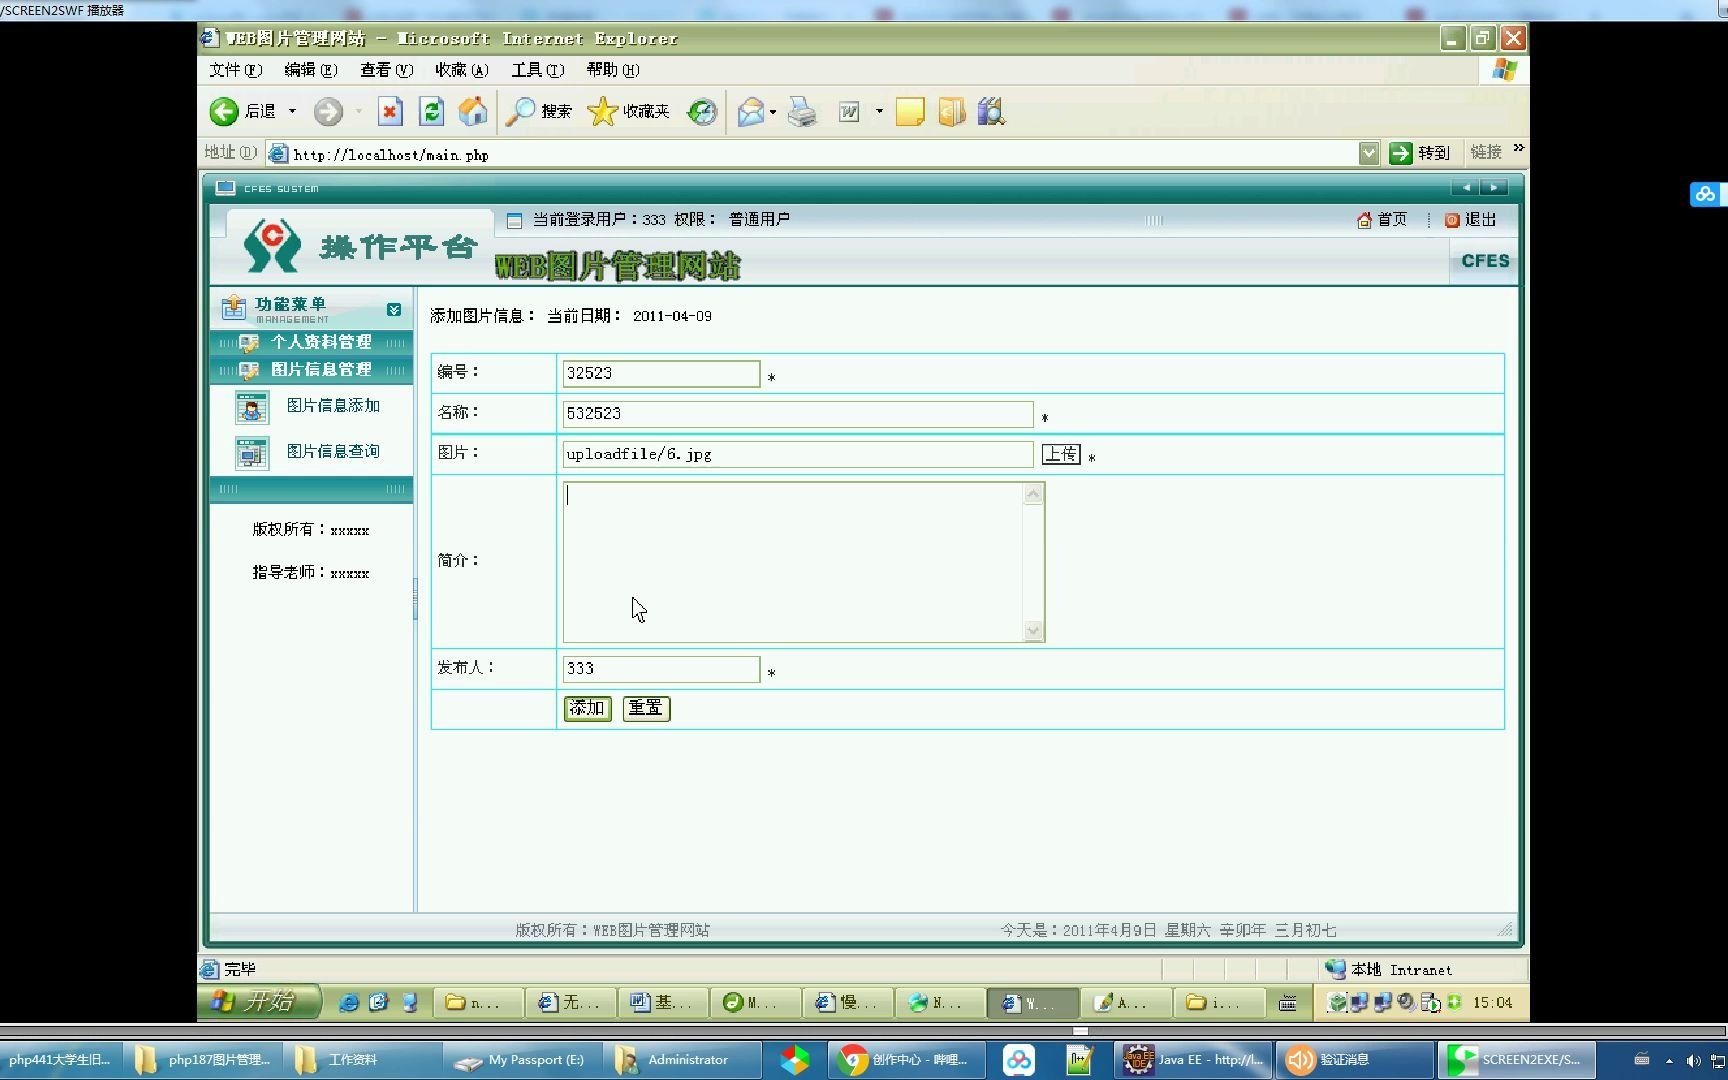Open the 文件 menu
Viewport: 1728px width, 1080px height.
coord(234,70)
